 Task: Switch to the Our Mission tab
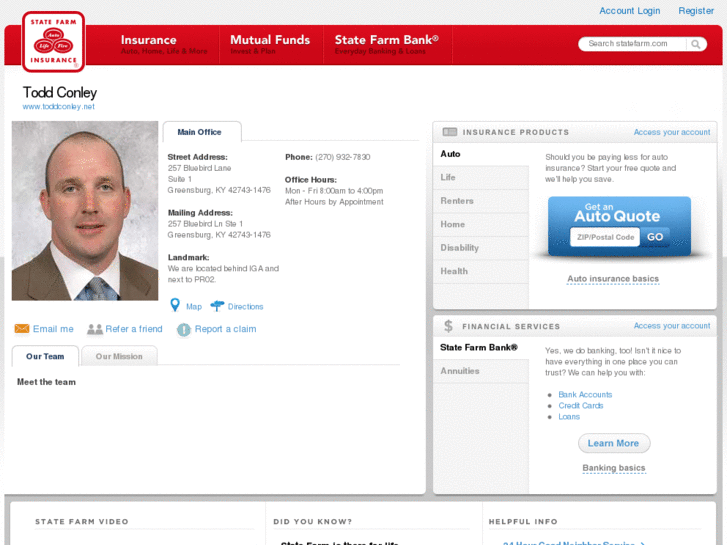[119, 356]
